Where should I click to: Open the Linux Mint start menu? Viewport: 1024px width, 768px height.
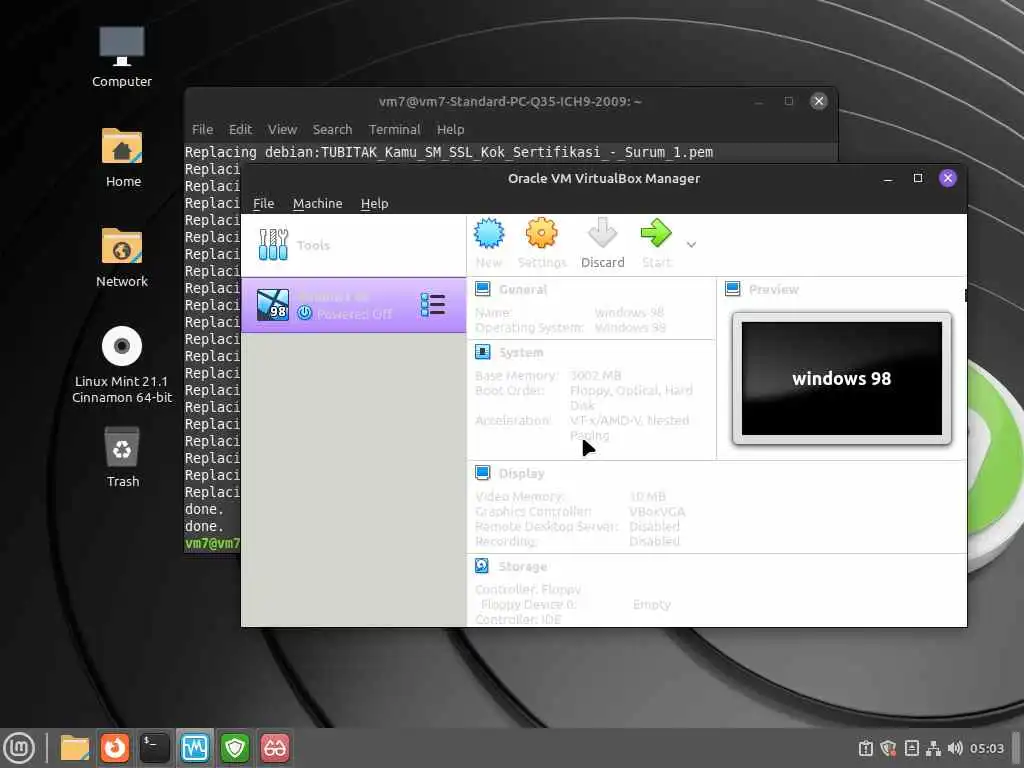coord(19,748)
